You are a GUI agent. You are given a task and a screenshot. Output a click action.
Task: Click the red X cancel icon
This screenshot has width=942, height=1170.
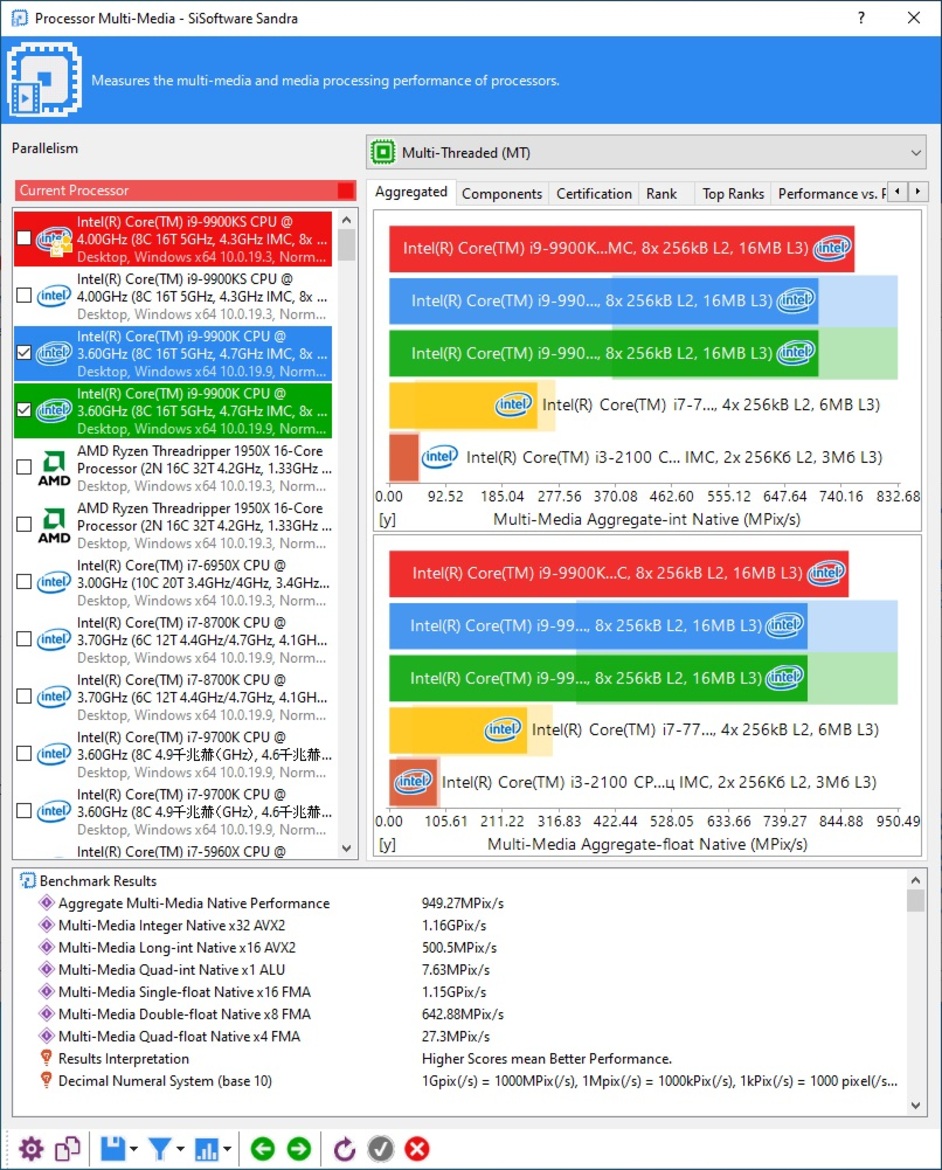tap(417, 1148)
